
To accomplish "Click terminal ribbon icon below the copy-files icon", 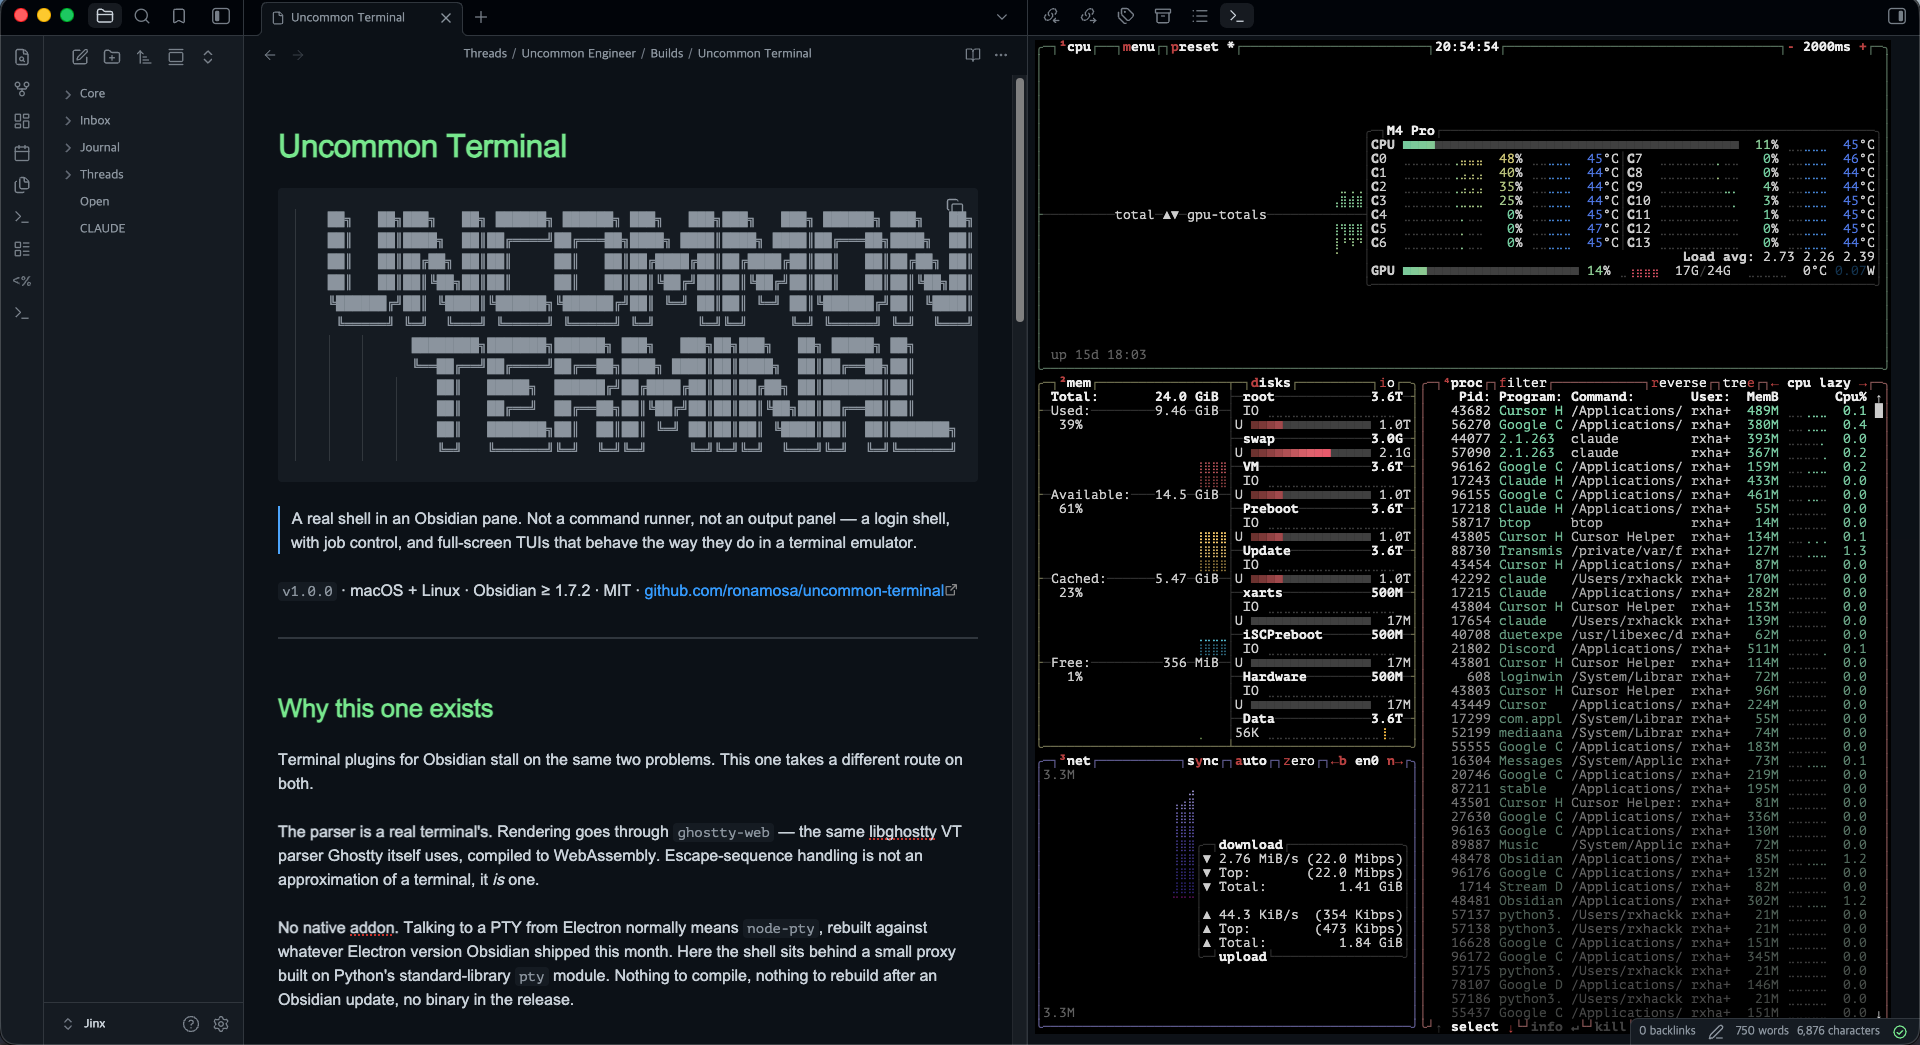I will [x=22, y=217].
